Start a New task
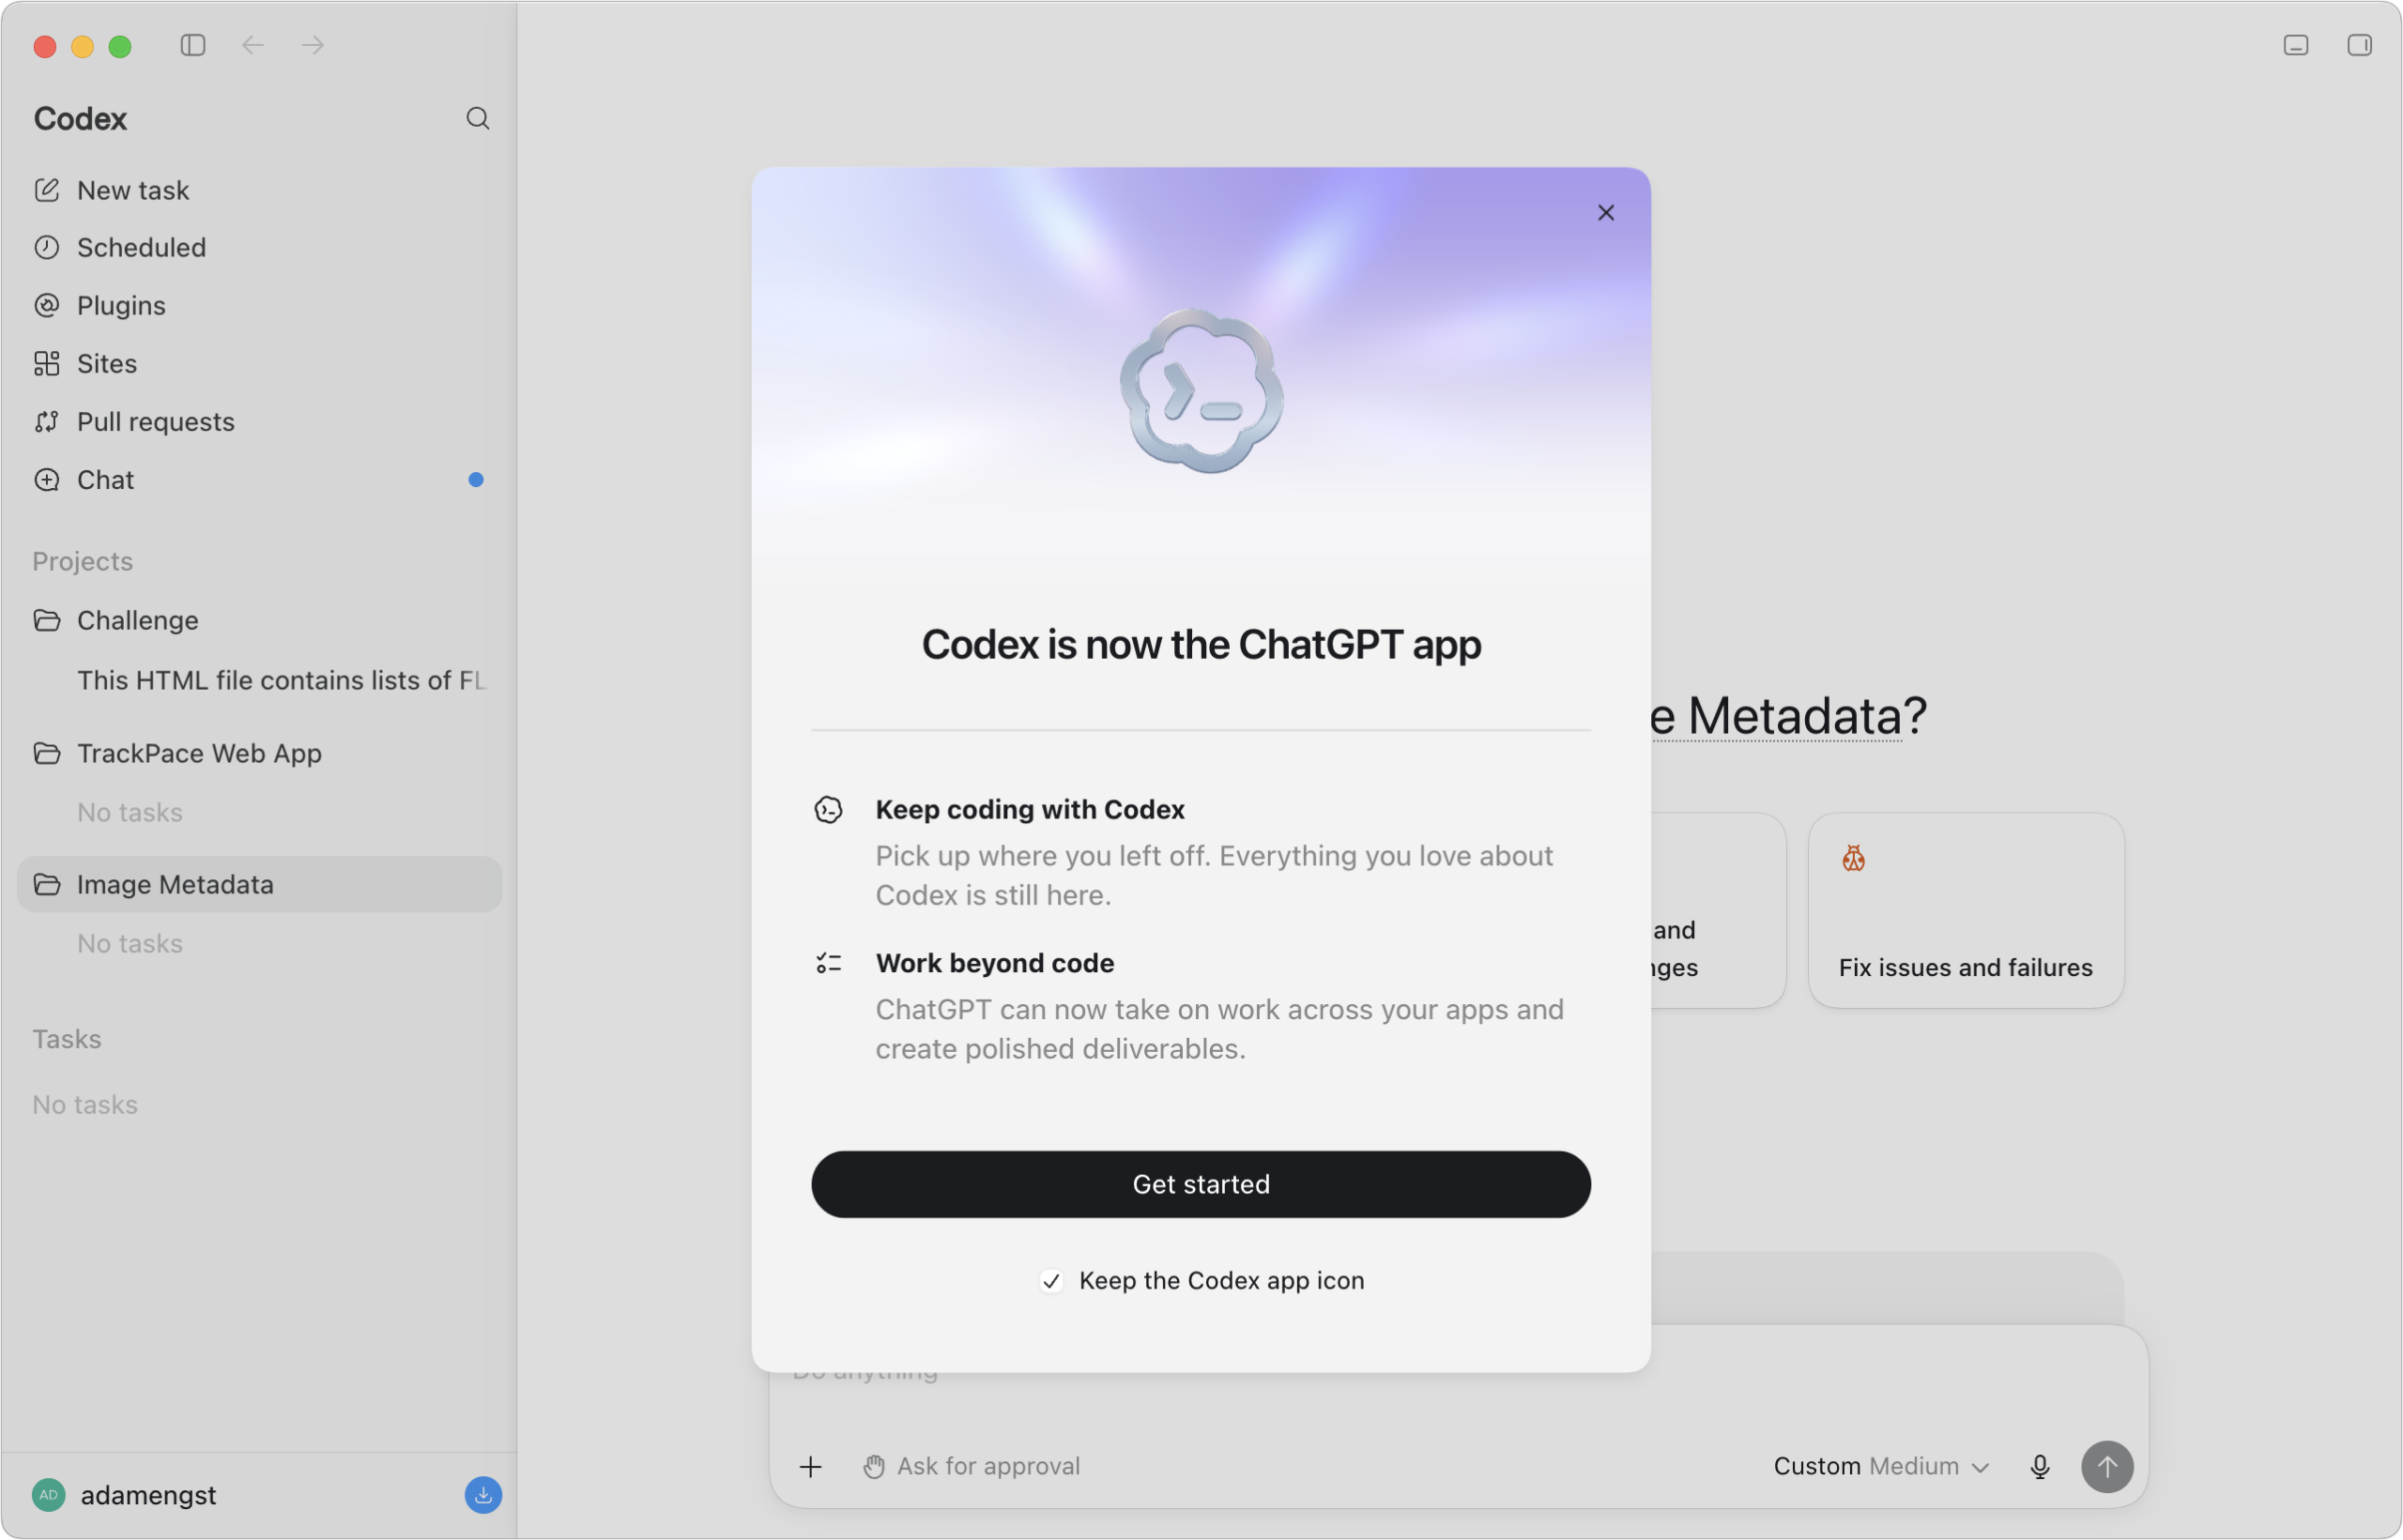Viewport: 2403px width, 1540px height. click(259, 190)
